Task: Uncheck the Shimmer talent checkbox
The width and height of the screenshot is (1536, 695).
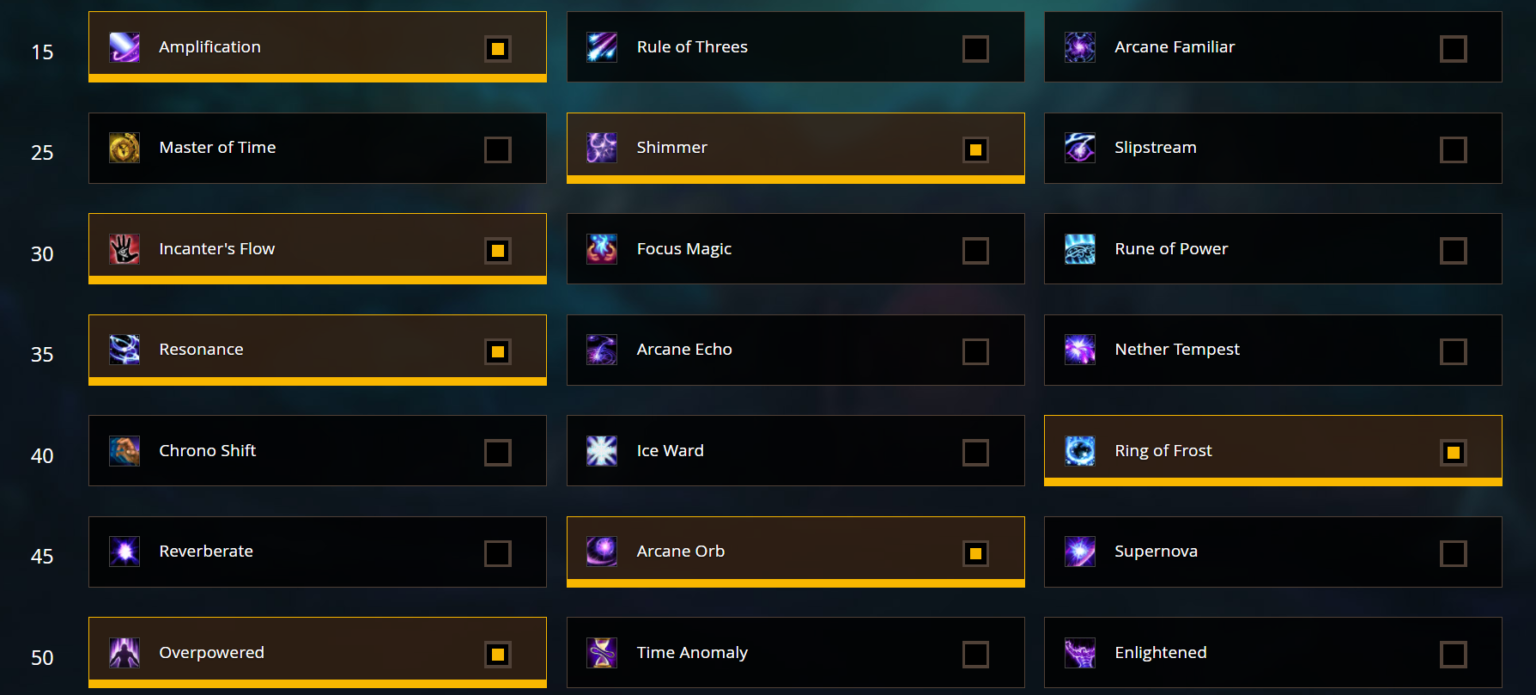Action: pyautogui.click(x=975, y=150)
